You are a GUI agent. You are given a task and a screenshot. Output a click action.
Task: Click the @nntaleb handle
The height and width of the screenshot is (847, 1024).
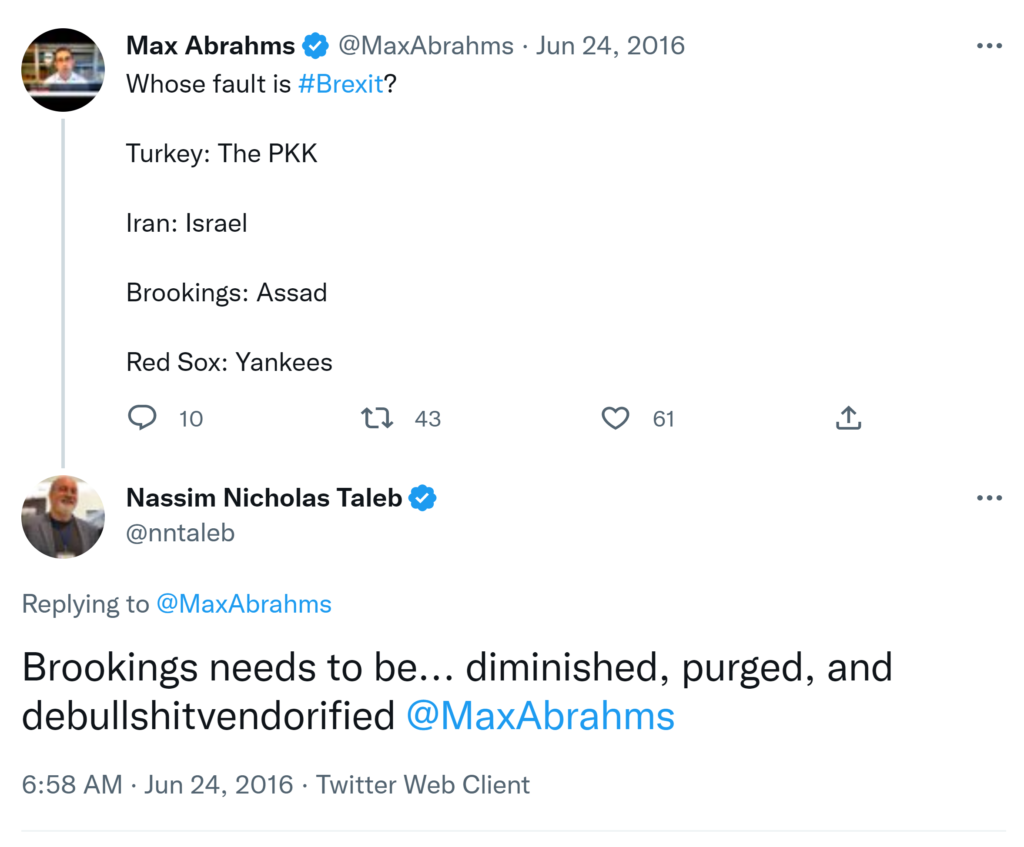180,533
